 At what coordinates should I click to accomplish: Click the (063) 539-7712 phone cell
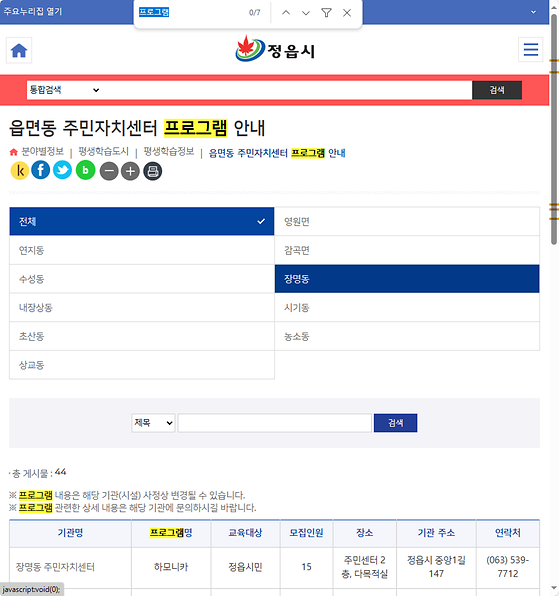pos(508,567)
